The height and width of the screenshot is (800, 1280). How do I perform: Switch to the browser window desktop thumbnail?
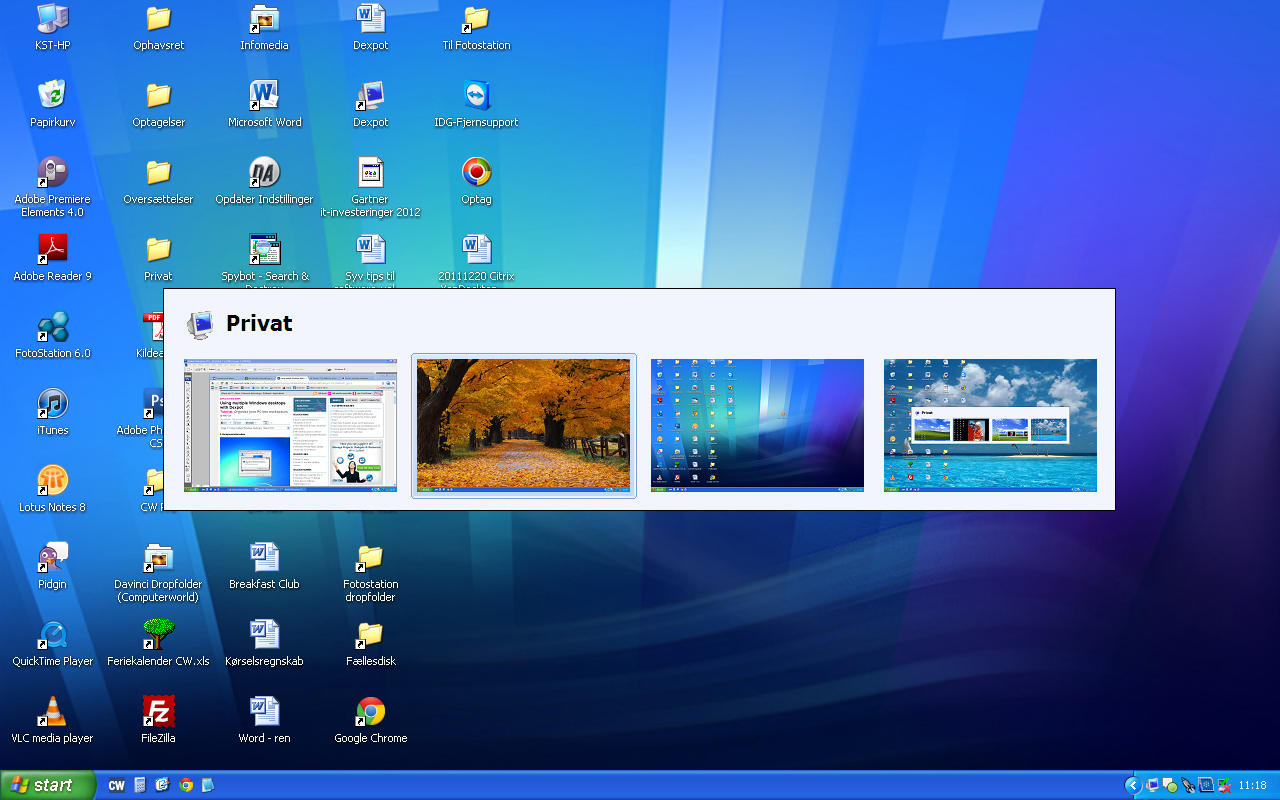pos(290,425)
